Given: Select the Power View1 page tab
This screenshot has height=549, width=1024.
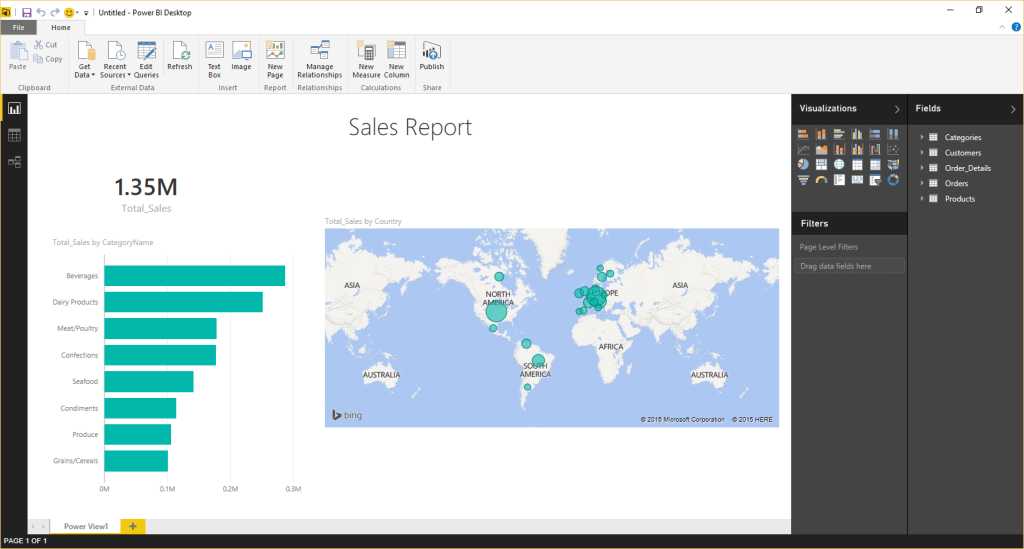Looking at the screenshot, I should 86,526.
